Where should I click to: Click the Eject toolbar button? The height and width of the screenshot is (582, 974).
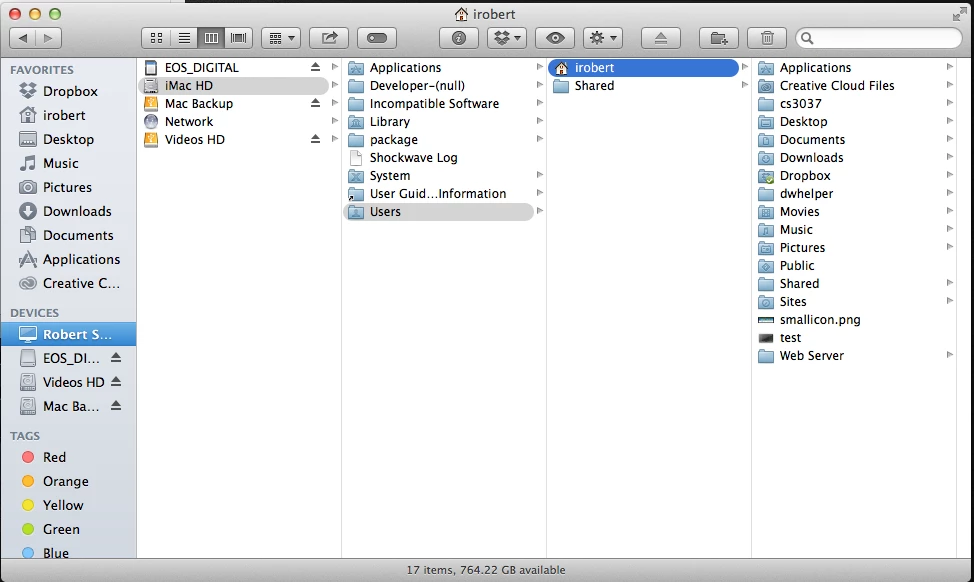661,39
